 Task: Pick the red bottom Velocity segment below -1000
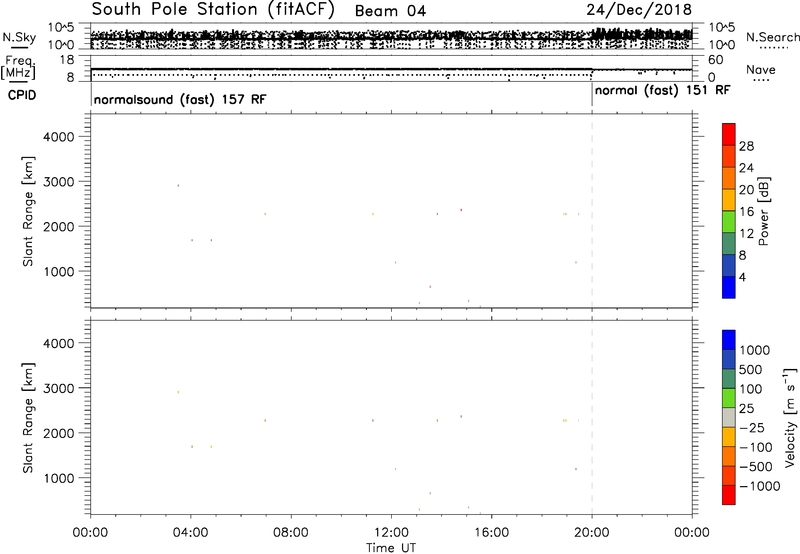729,495
